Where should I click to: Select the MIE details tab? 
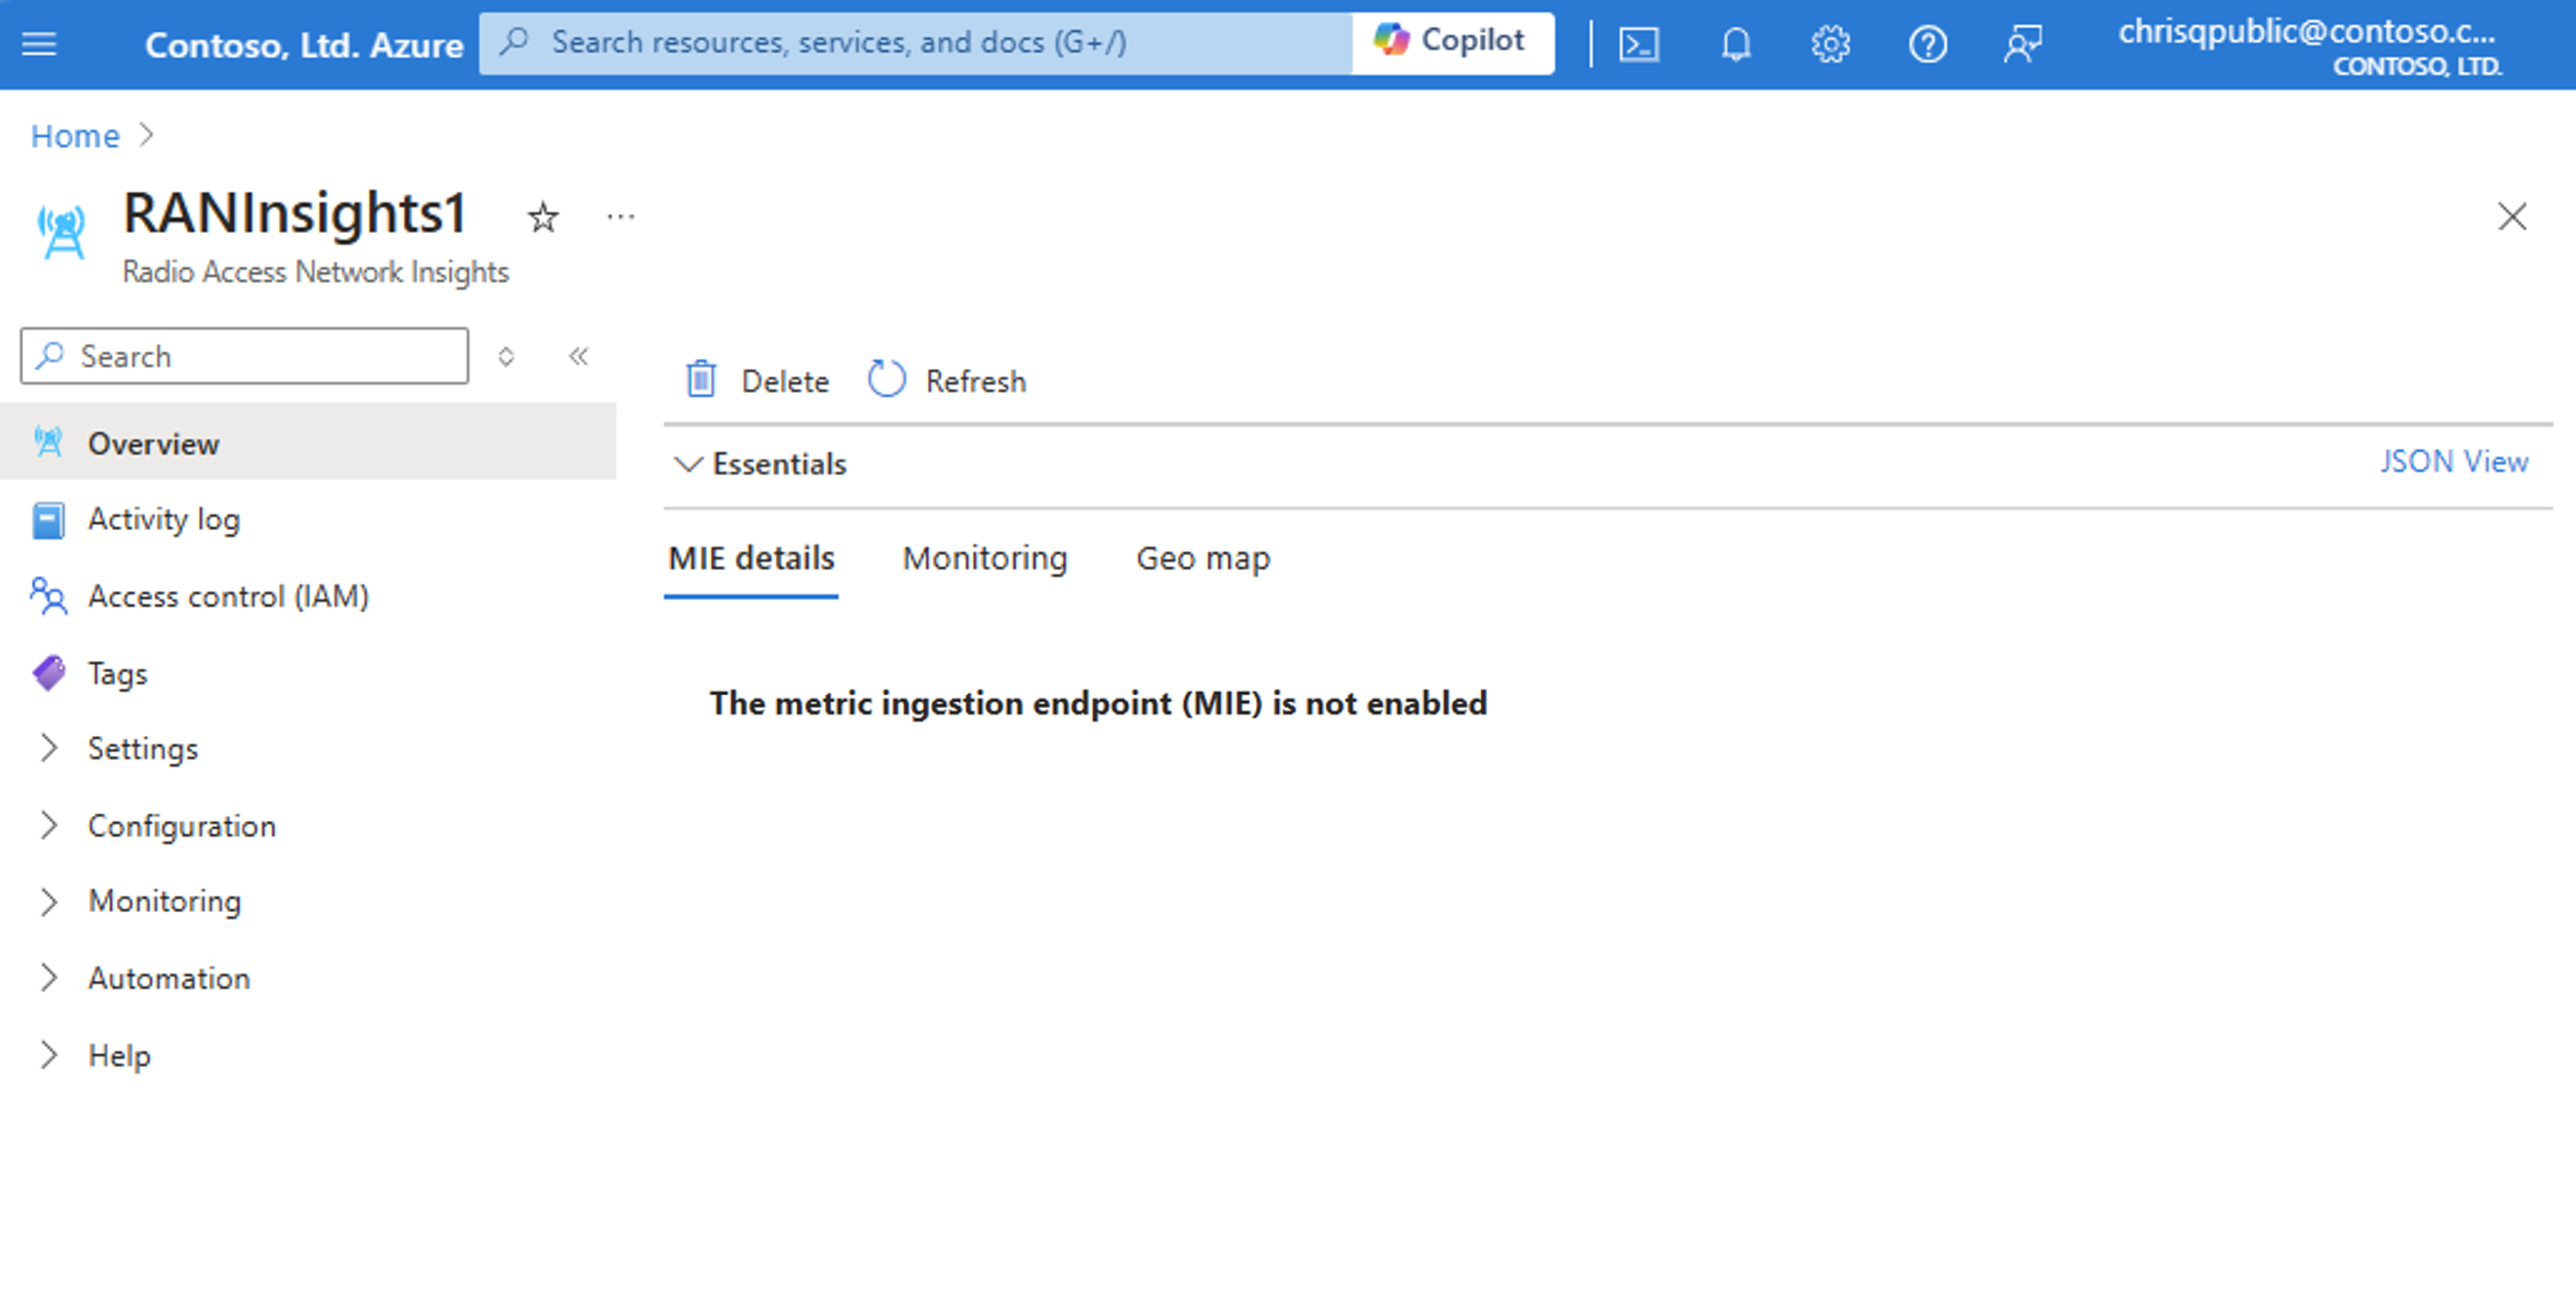[753, 557]
